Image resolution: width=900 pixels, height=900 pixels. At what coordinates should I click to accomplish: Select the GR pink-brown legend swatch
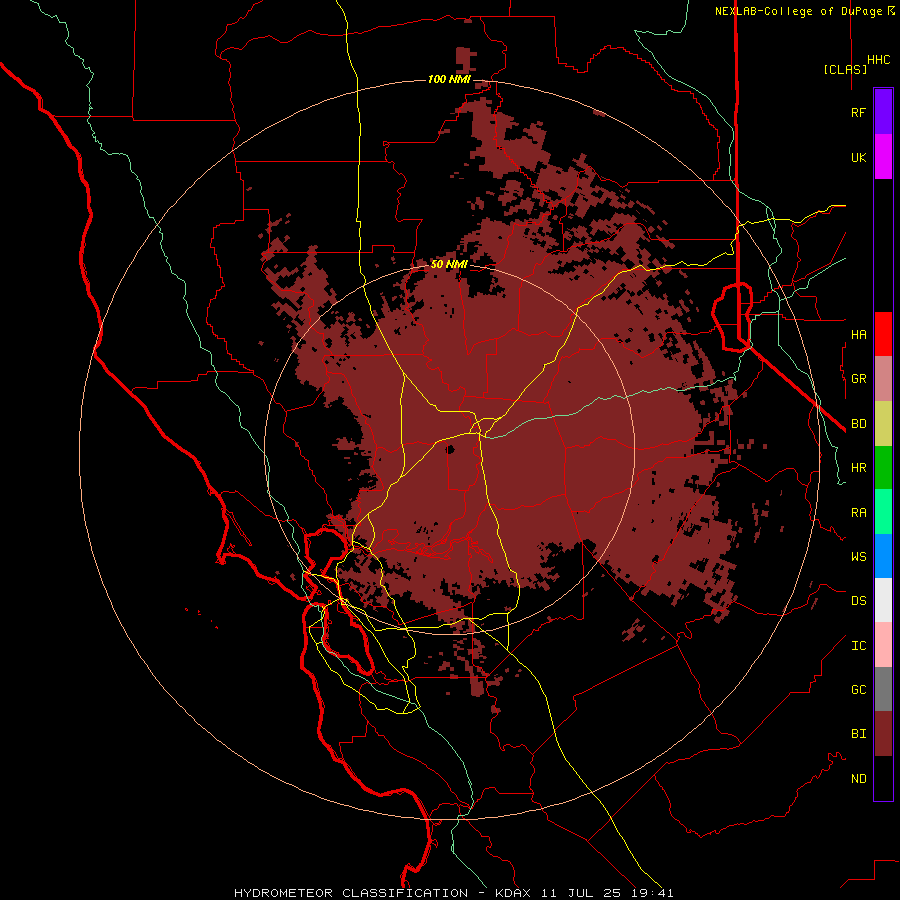[x=883, y=379]
